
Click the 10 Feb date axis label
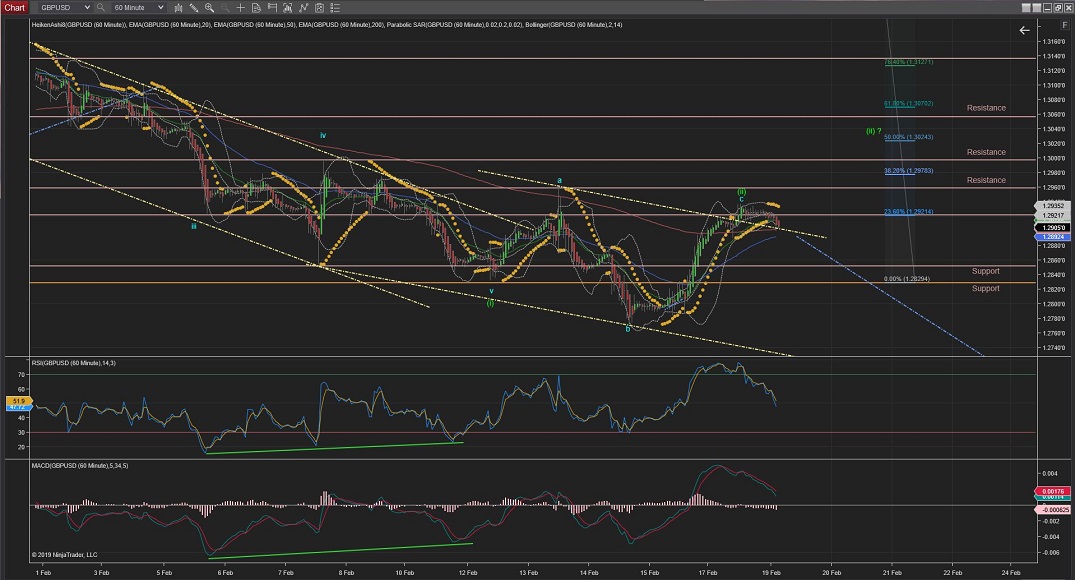coord(404,572)
